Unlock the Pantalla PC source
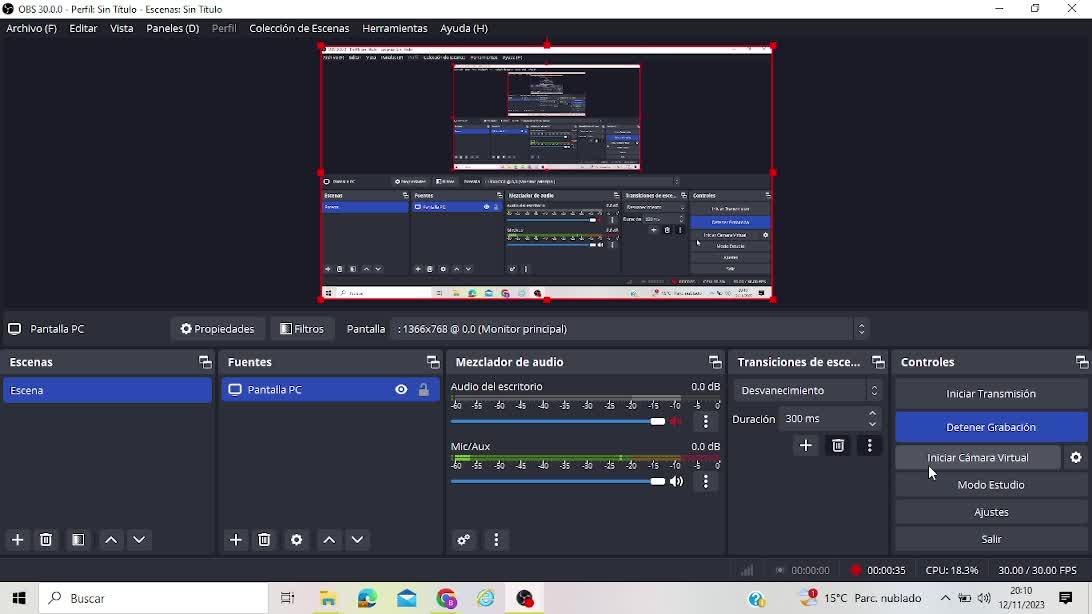This screenshot has height=614, width=1092. (x=424, y=390)
